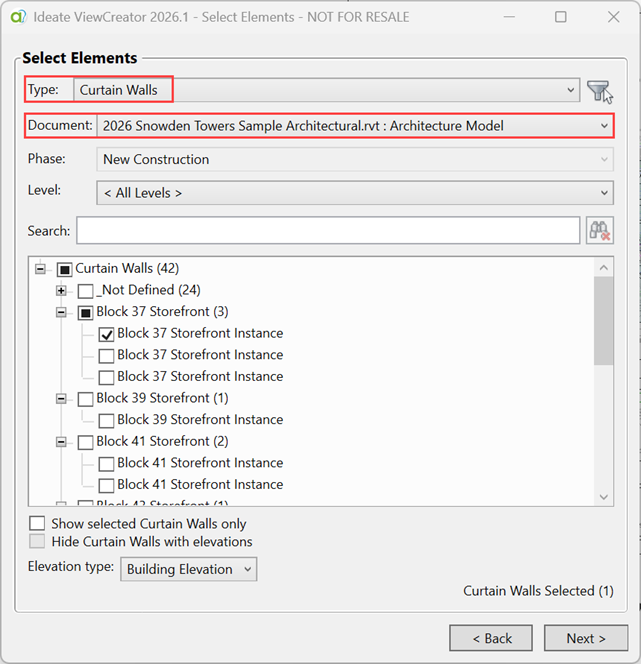Screen dimensions: 641x664
Task: Clear search with binoculars icon
Action: (x=600, y=230)
